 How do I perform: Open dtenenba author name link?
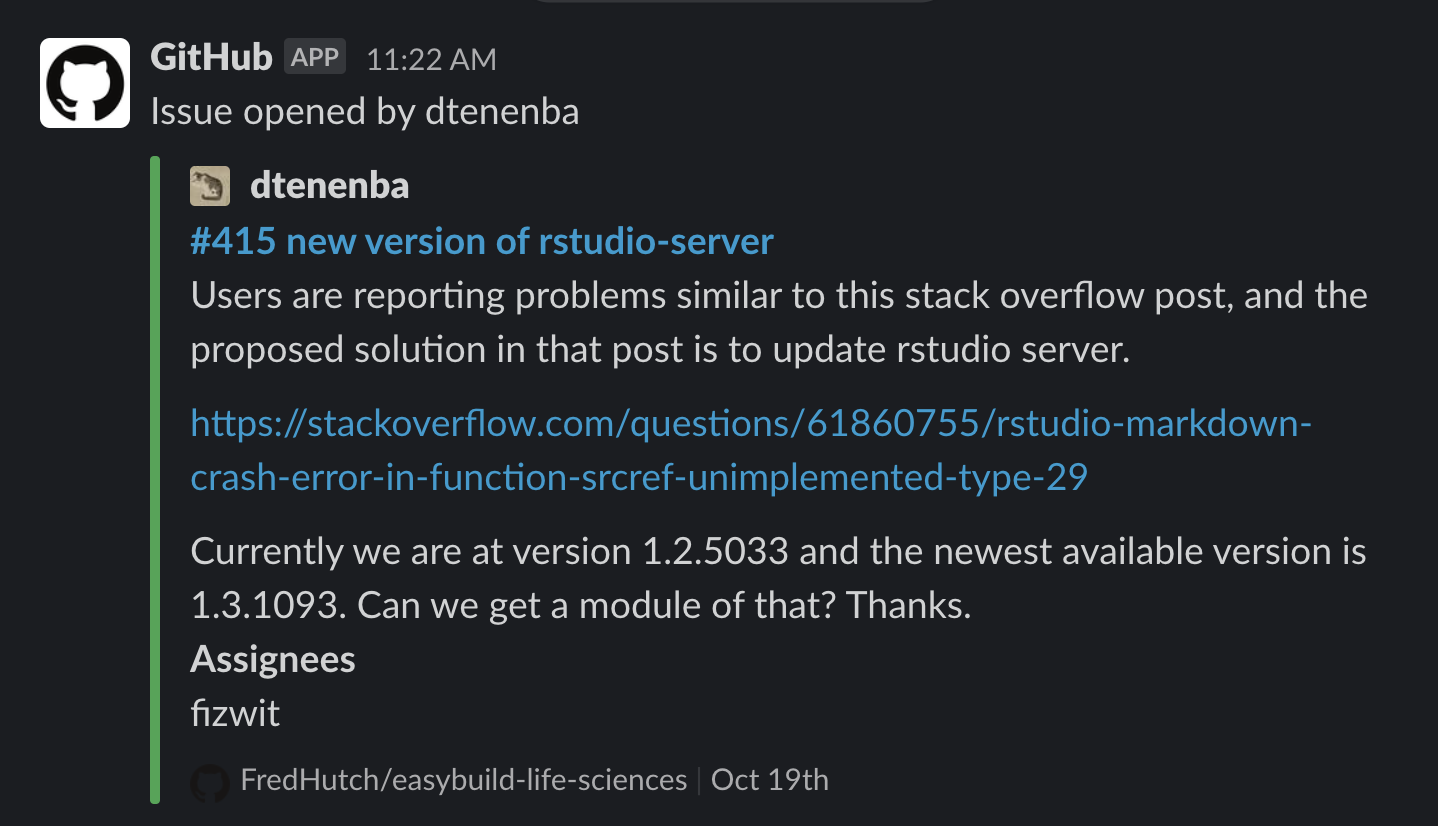pyautogui.click(x=329, y=186)
